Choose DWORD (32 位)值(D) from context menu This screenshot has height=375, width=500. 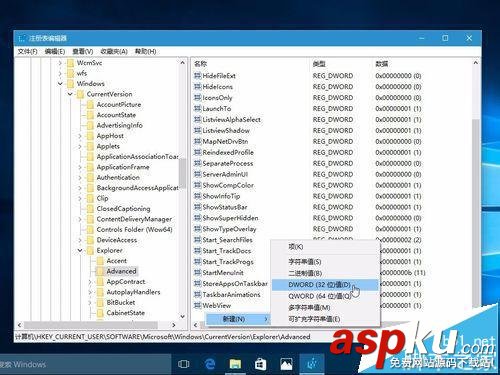pyautogui.click(x=325, y=285)
